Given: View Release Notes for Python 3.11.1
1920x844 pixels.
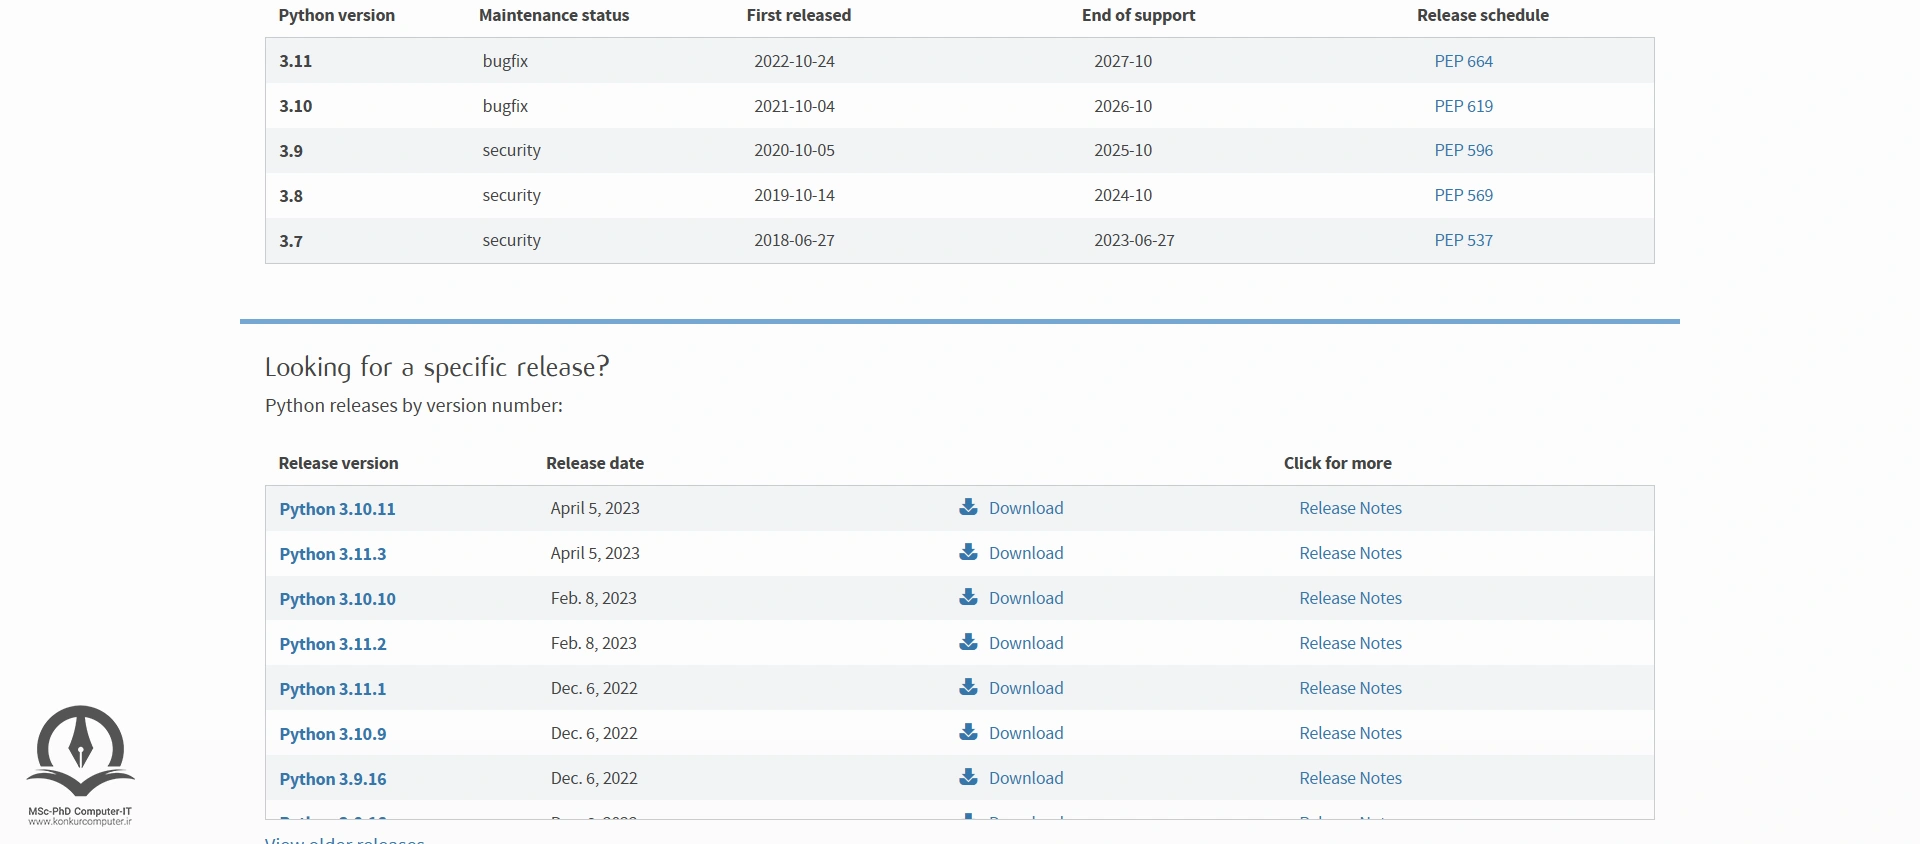Looking at the screenshot, I should click(1350, 688).
